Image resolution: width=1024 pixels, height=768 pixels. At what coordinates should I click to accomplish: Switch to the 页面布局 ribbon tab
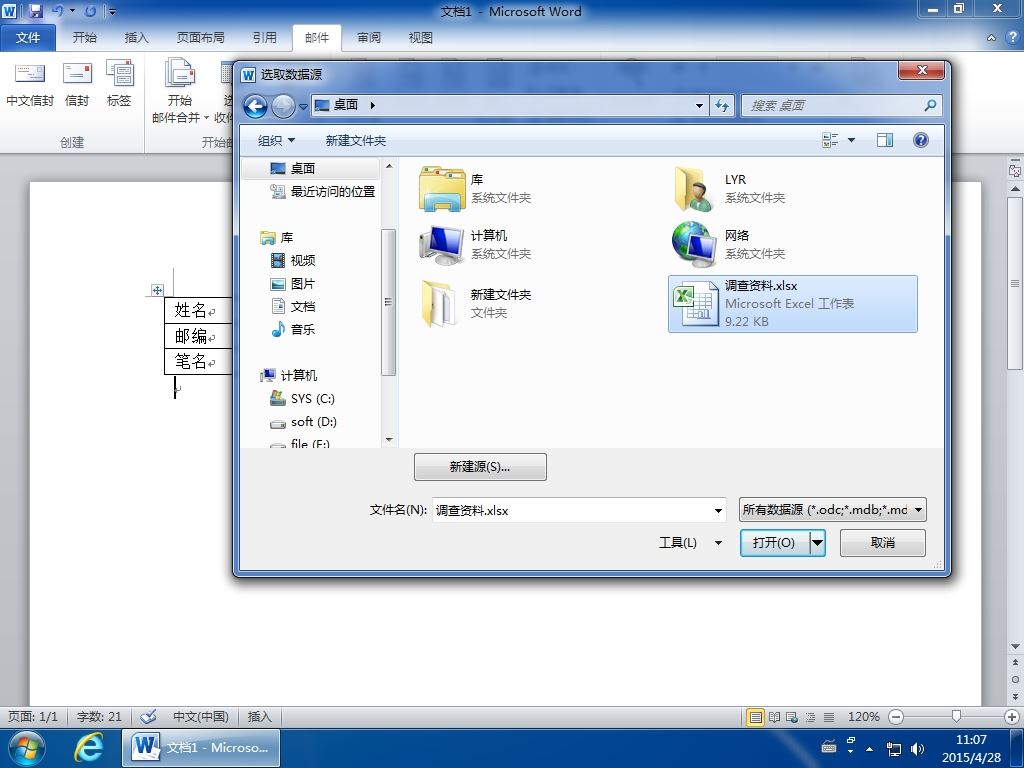click(200, 38)
